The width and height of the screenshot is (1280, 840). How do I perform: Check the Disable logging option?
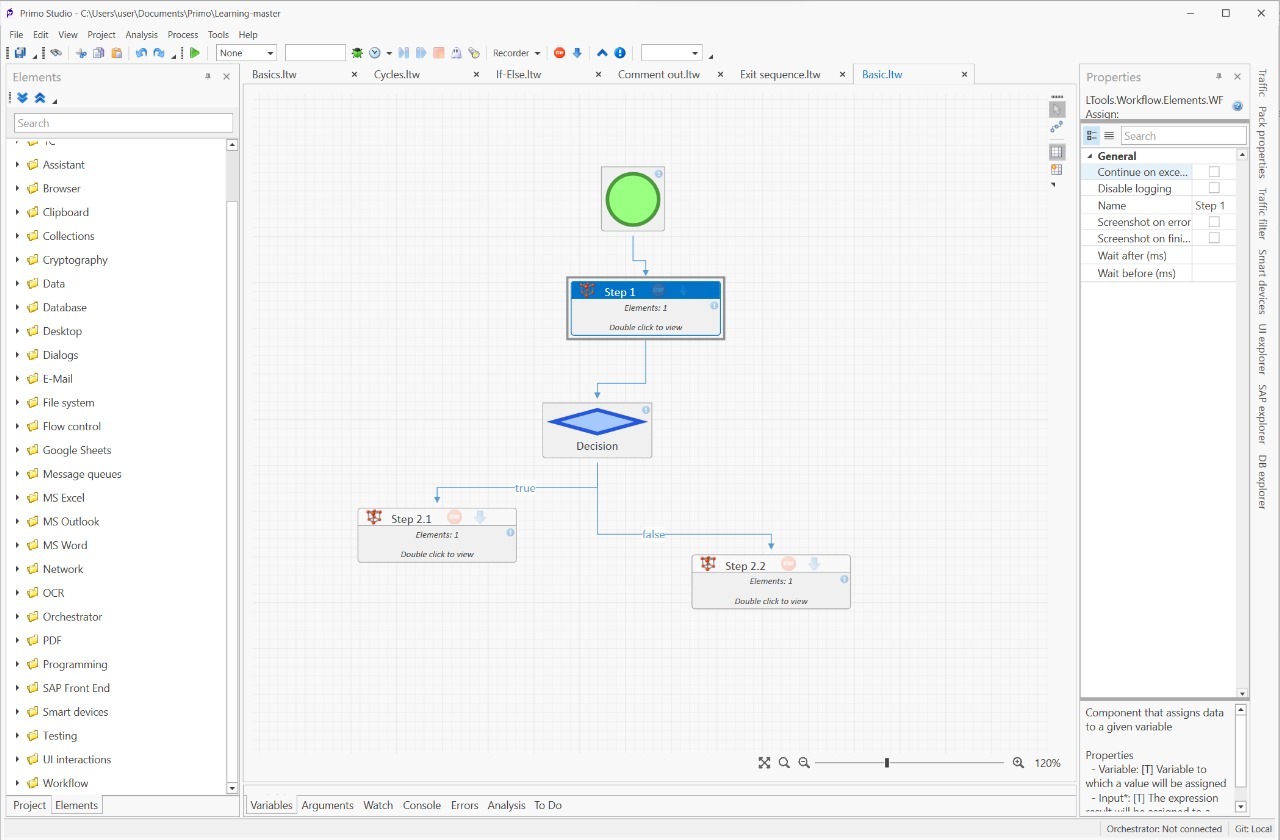click(1213, 188)
